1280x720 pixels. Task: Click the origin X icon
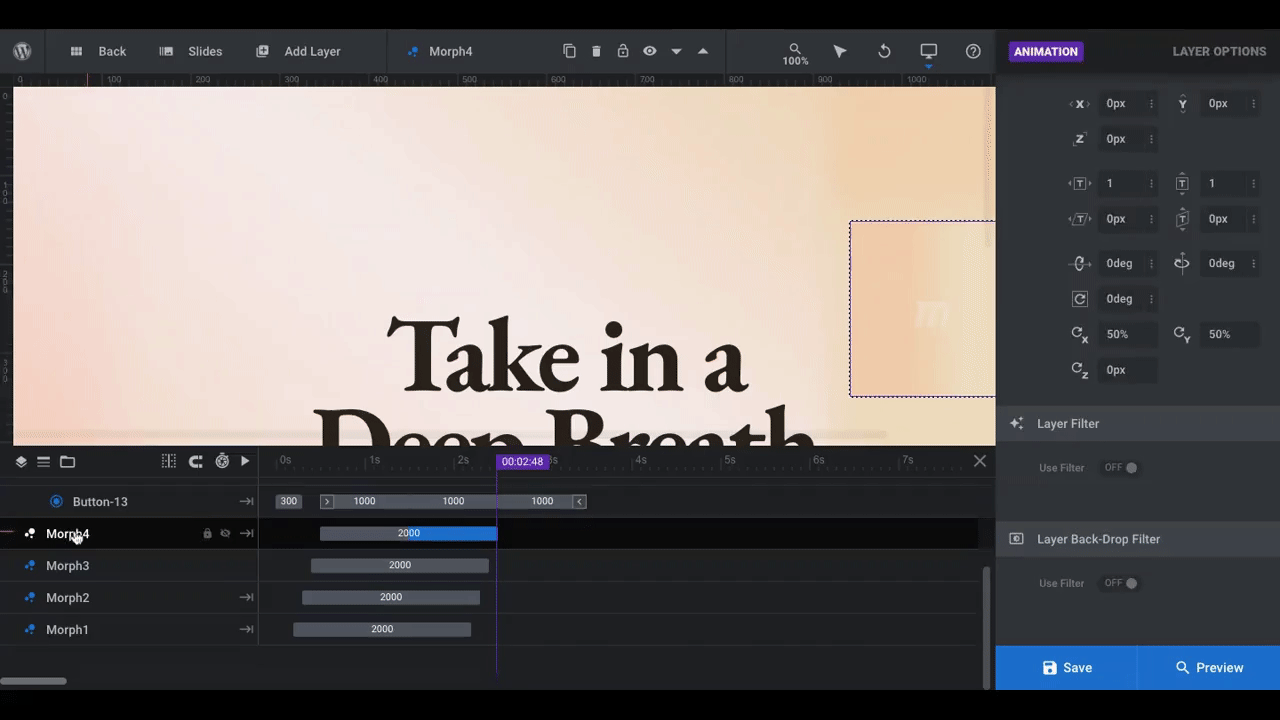tap(1079, 334)
